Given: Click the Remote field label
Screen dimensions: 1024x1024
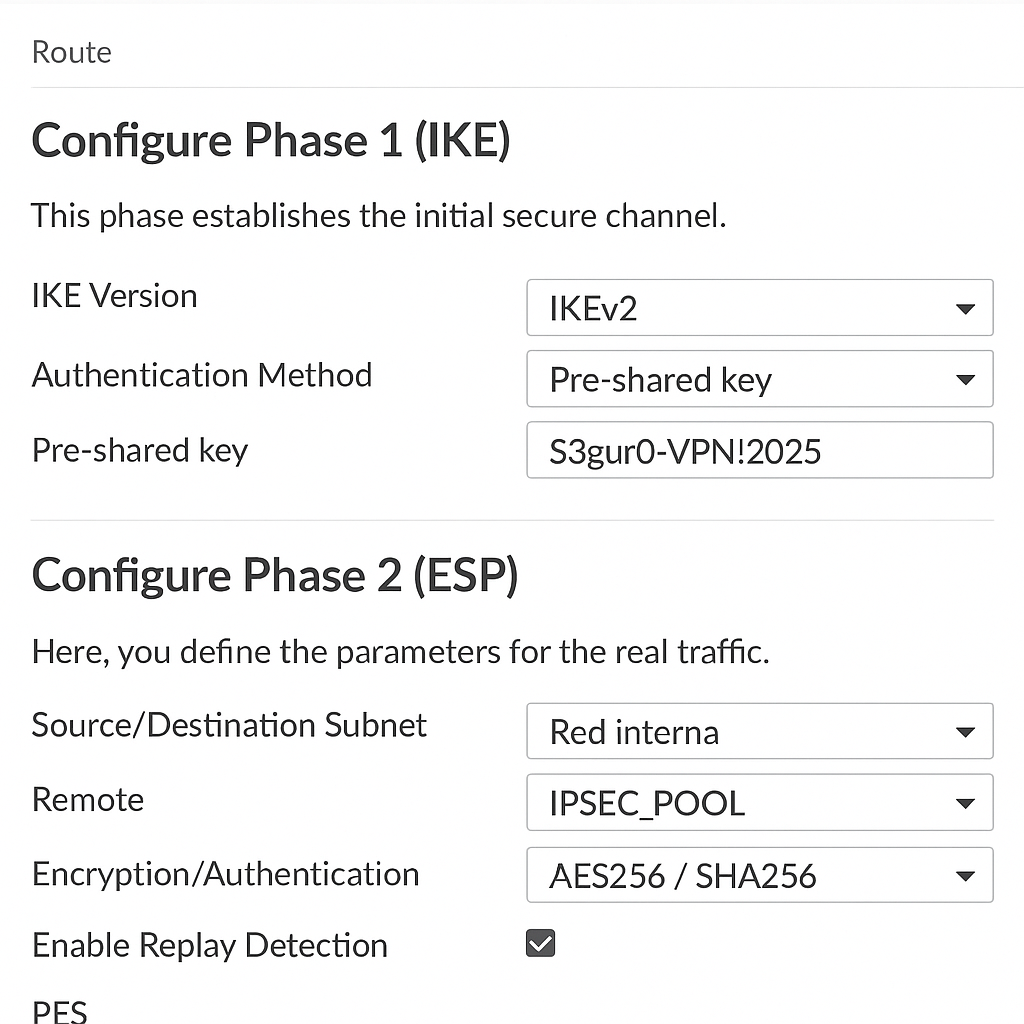Looking at the screenshot, I should click(88, 799).
